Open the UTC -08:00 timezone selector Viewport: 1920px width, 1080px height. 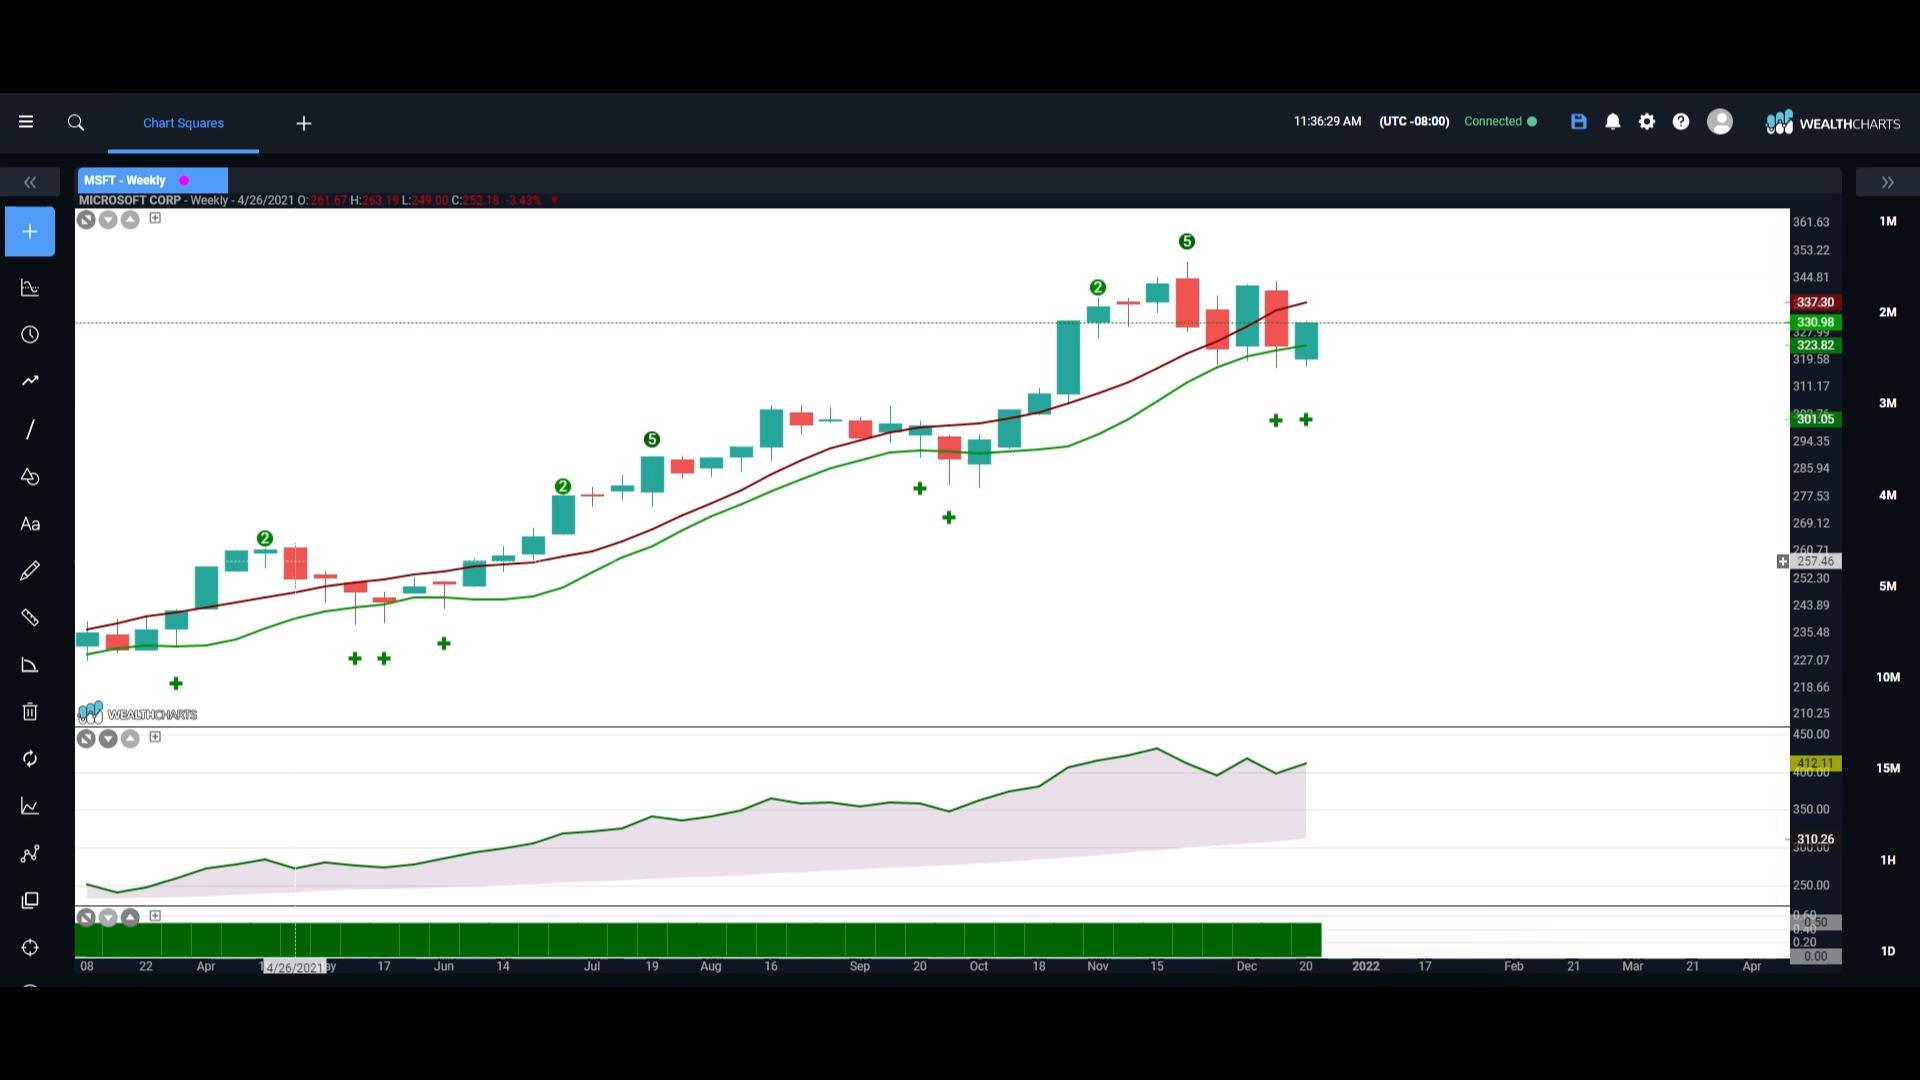1414,121
